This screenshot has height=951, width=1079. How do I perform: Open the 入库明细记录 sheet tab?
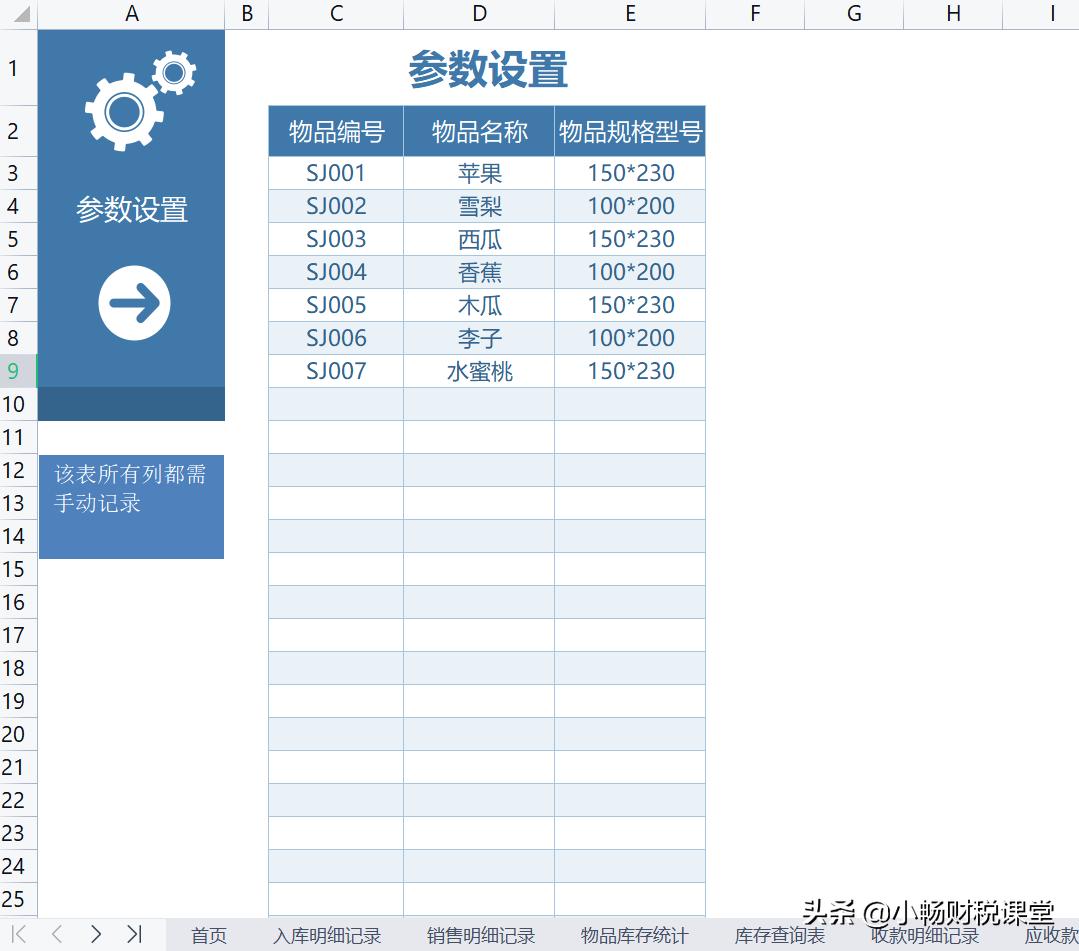[x=328, y=936]
